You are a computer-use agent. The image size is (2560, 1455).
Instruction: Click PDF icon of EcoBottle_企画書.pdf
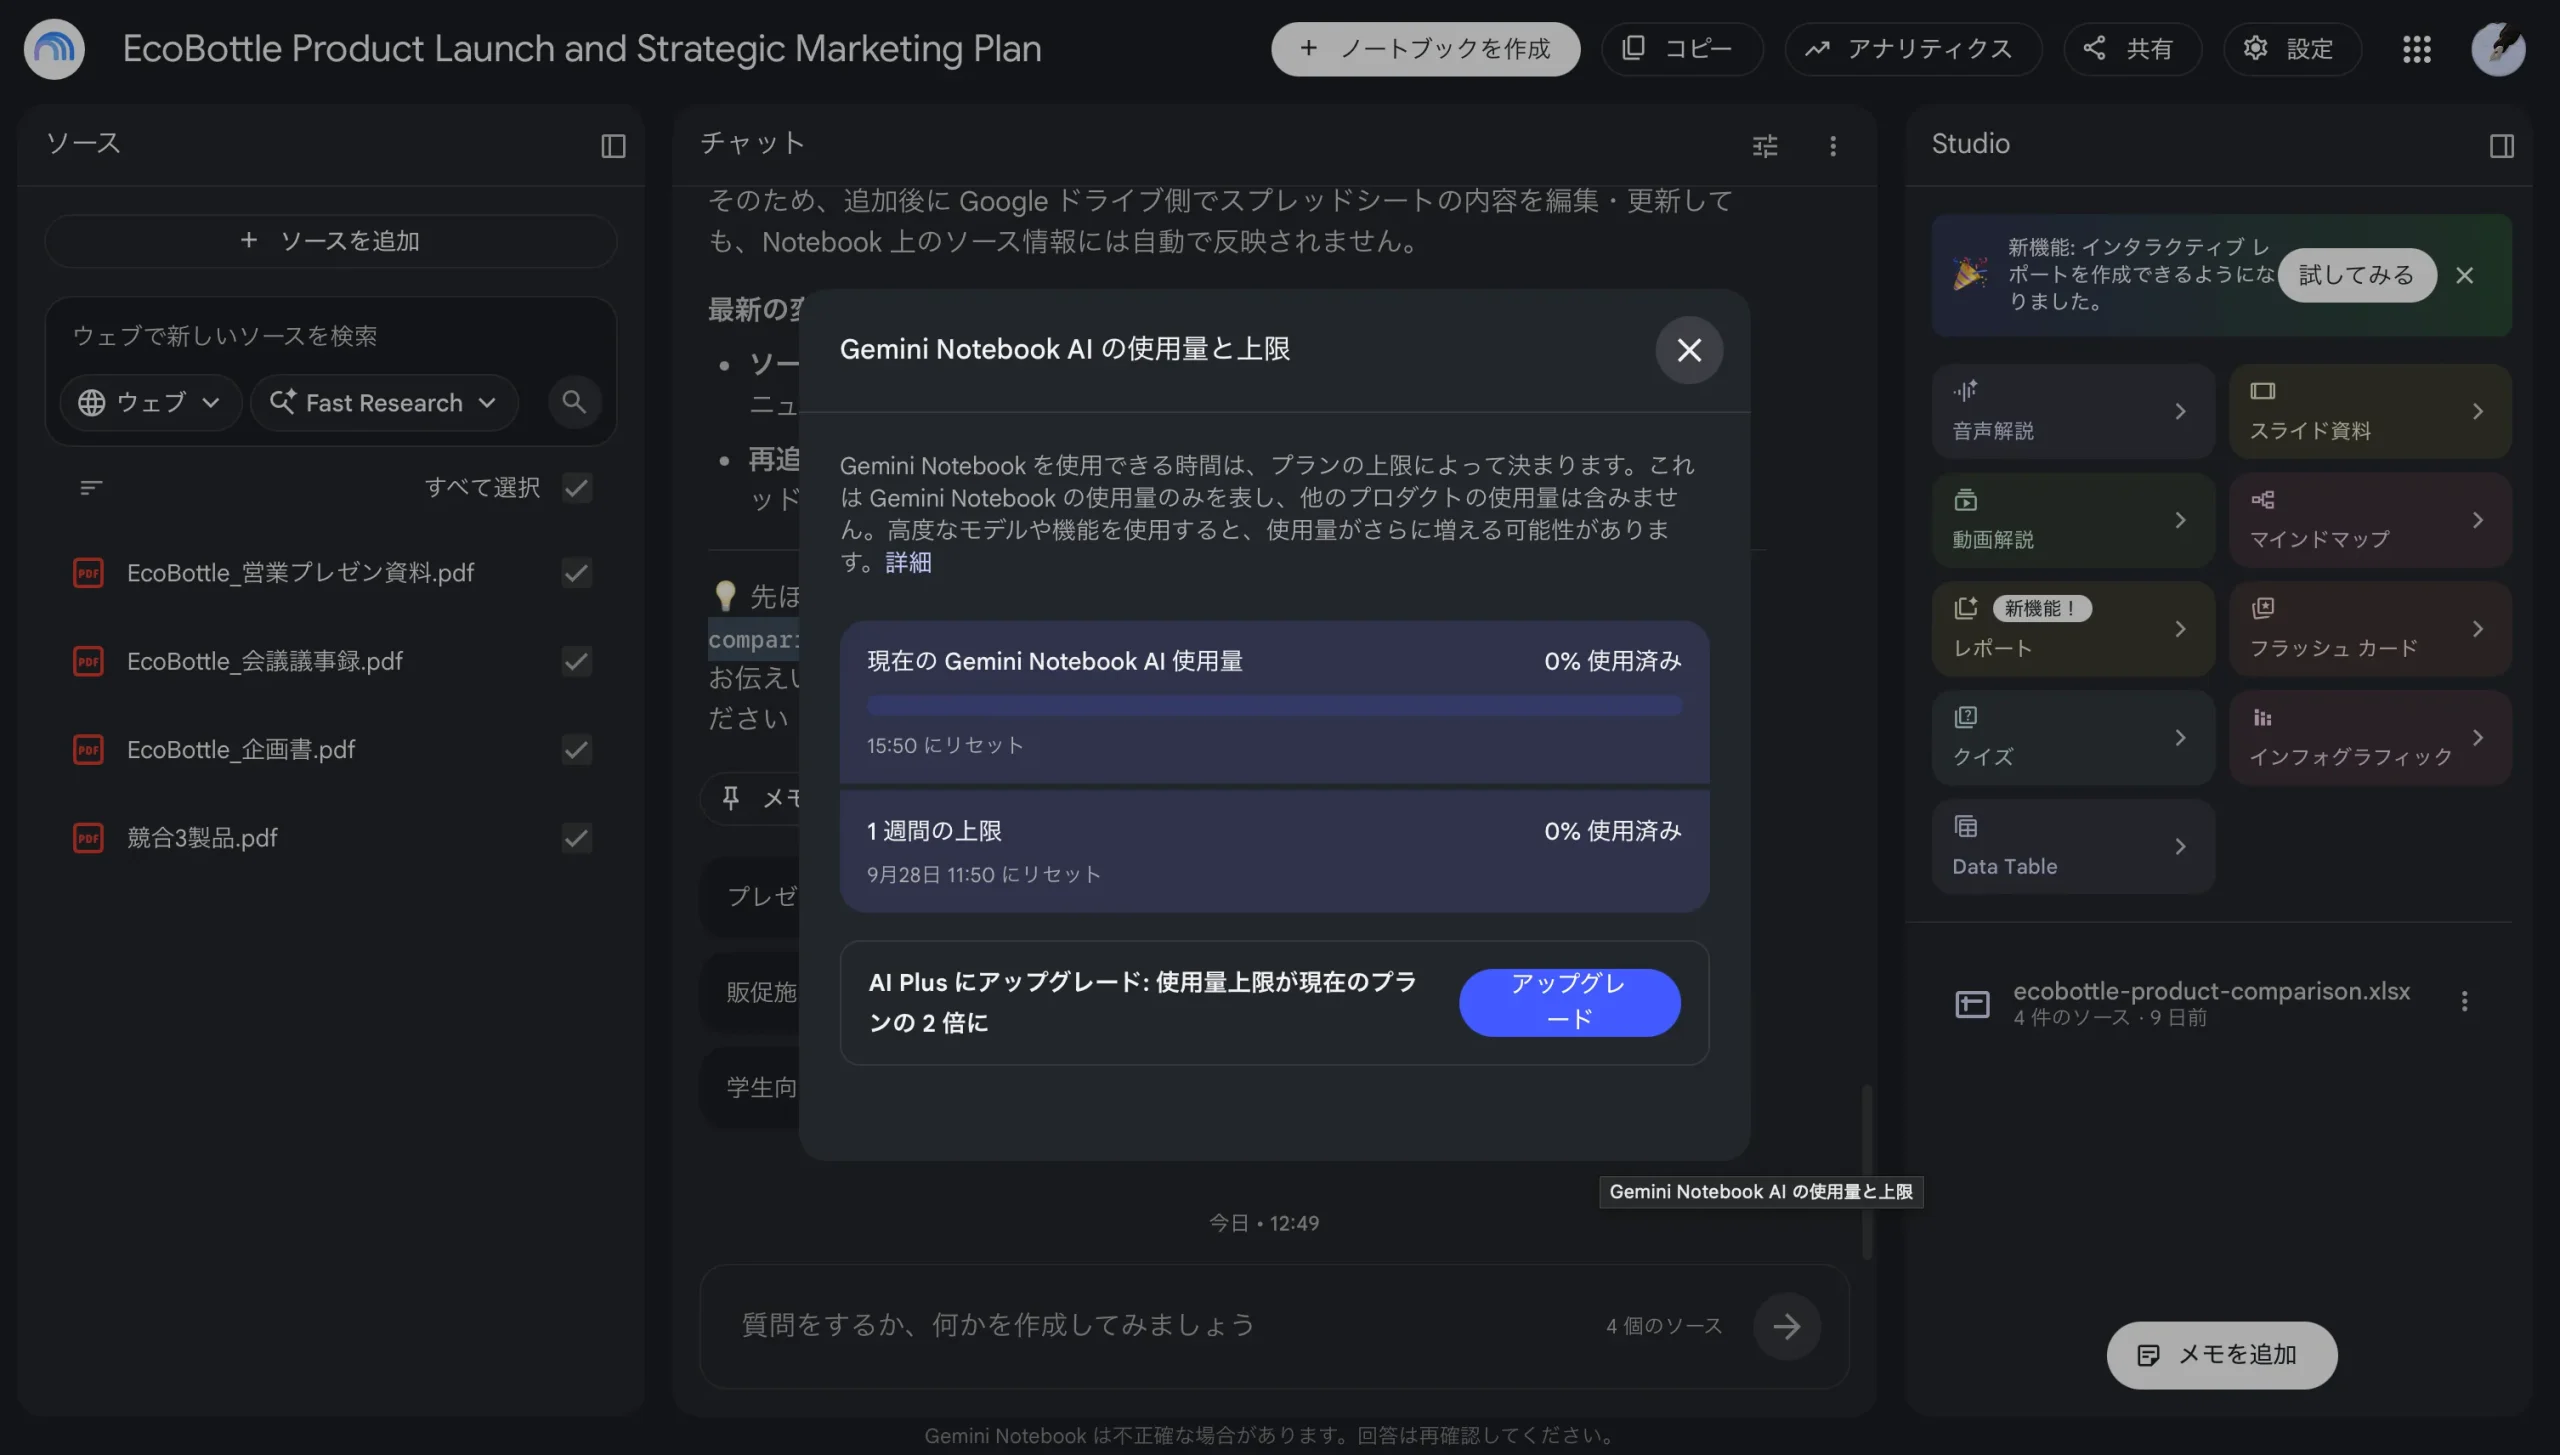click(89, 749)
